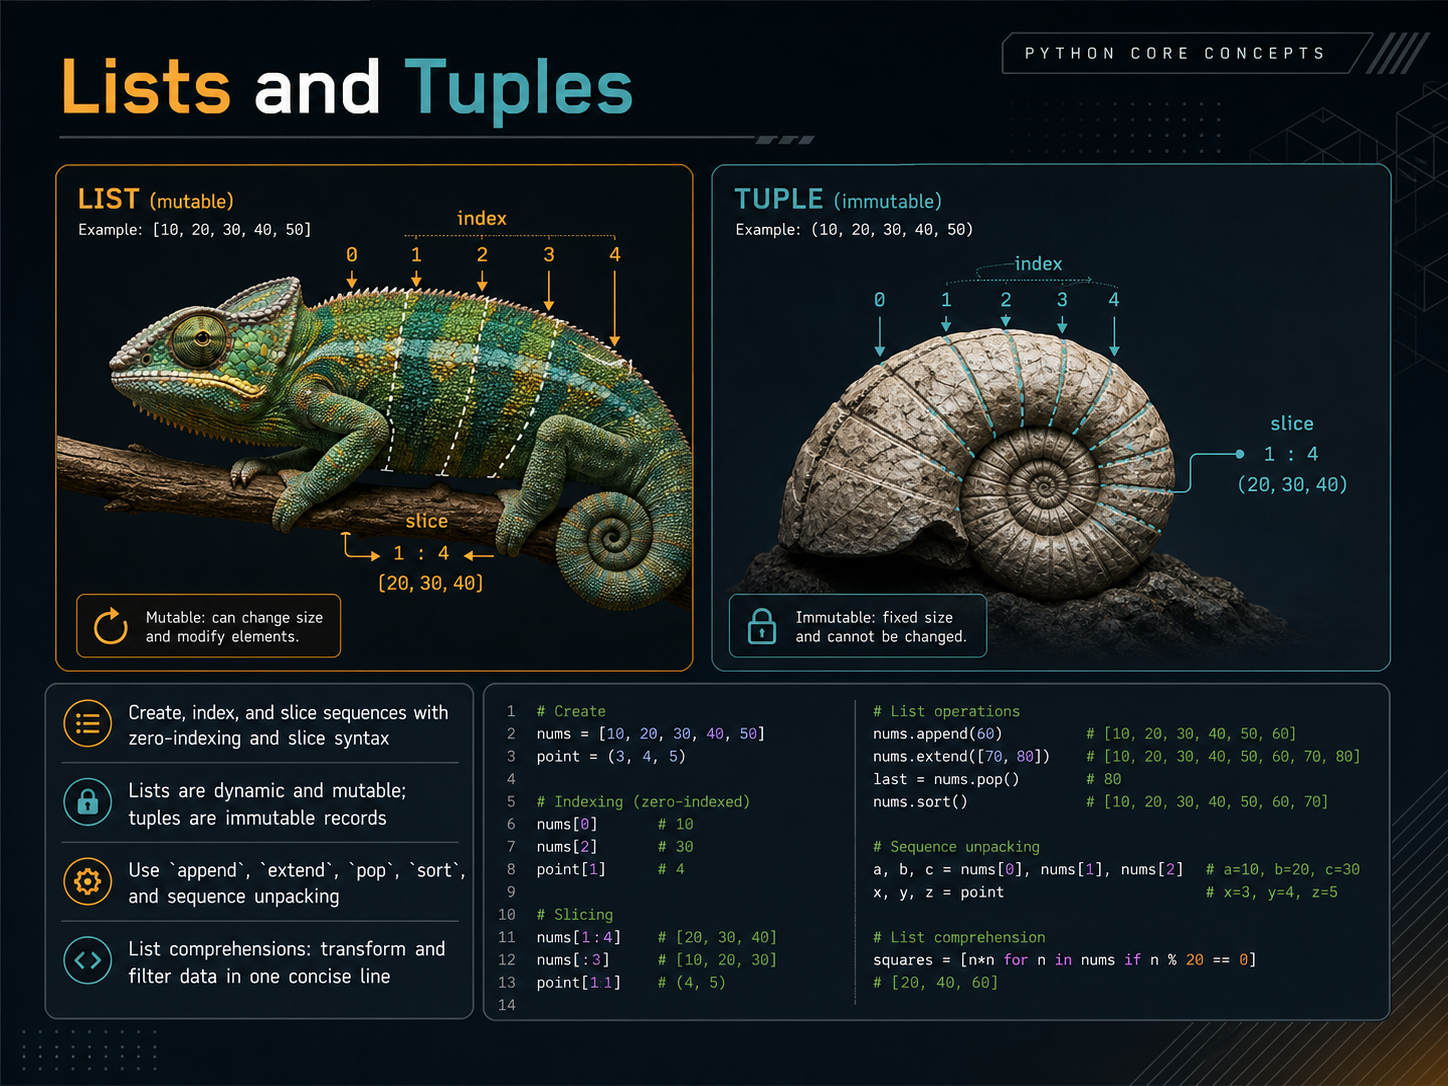Click teal index number 4 in the TUPLE panel
This screenshot has height=1086, width=1448.
point(1114,300)
